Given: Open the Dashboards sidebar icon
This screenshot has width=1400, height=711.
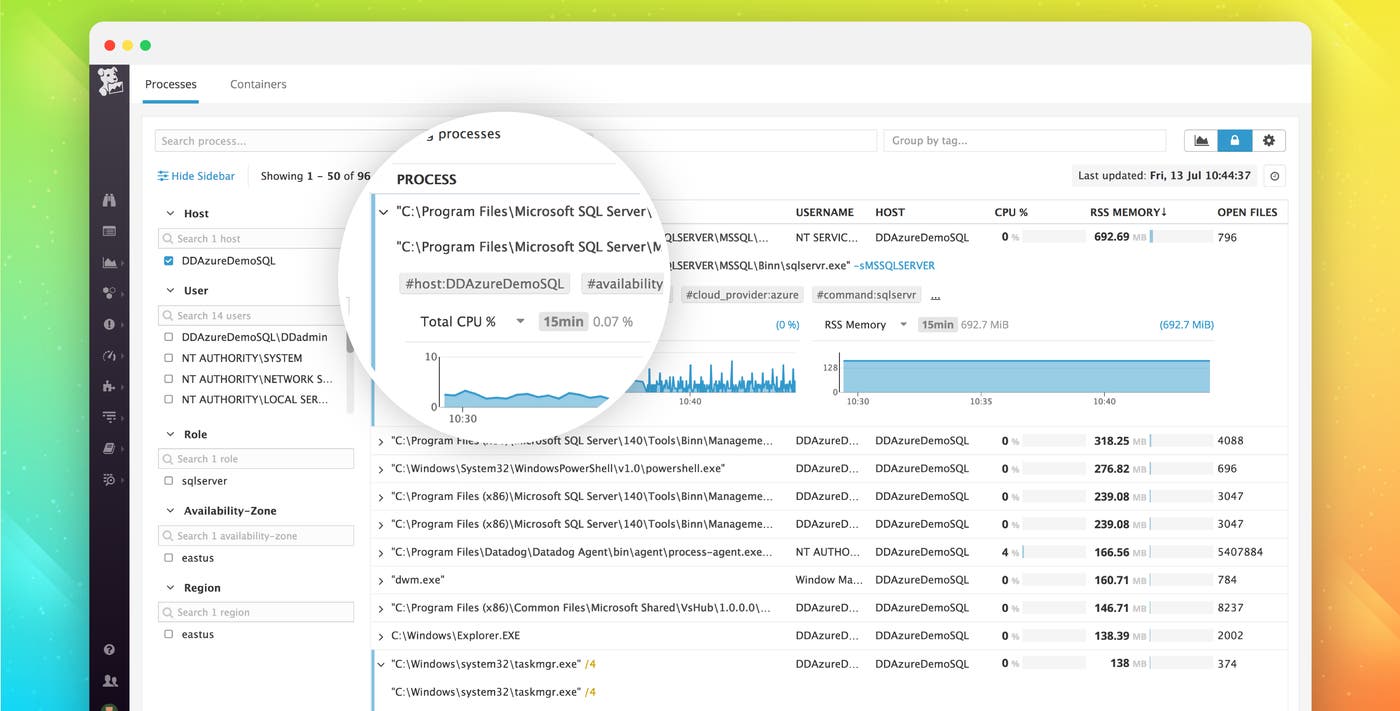Looking at the screenshot, I should 110,232.
